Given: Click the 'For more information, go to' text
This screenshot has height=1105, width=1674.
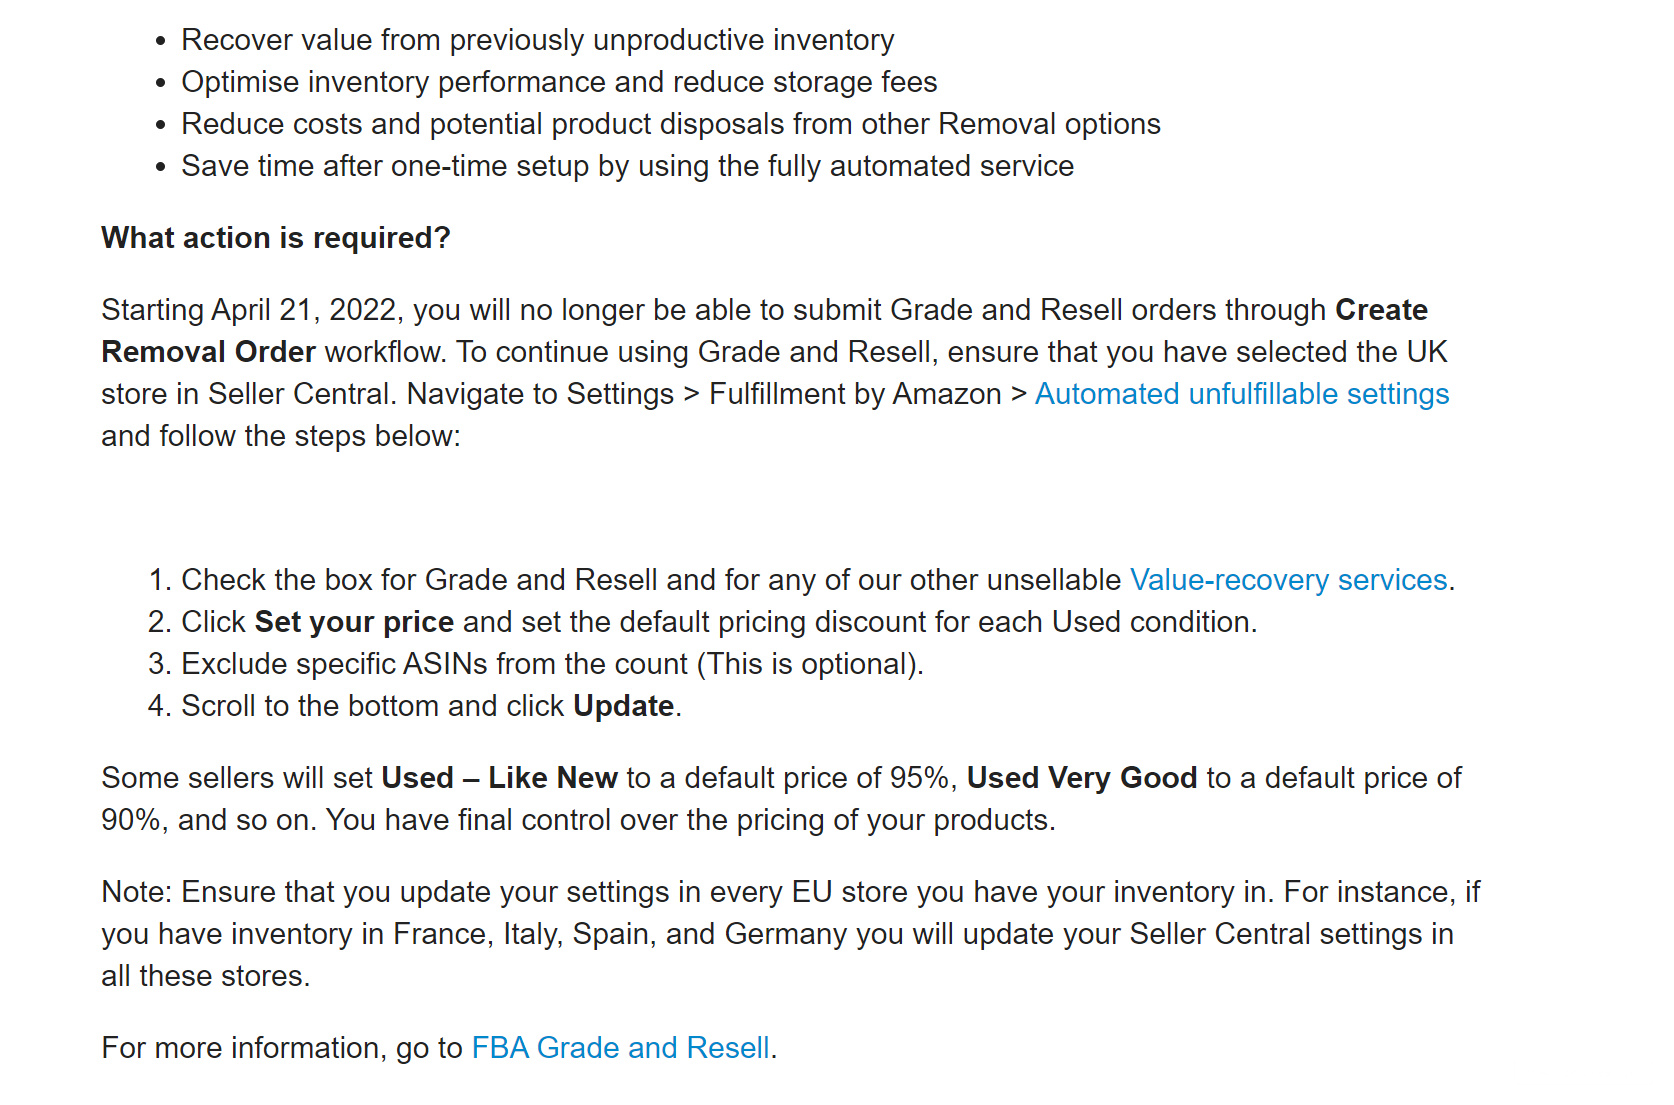Looking at the screenshot, I should tap(282, 1048).
